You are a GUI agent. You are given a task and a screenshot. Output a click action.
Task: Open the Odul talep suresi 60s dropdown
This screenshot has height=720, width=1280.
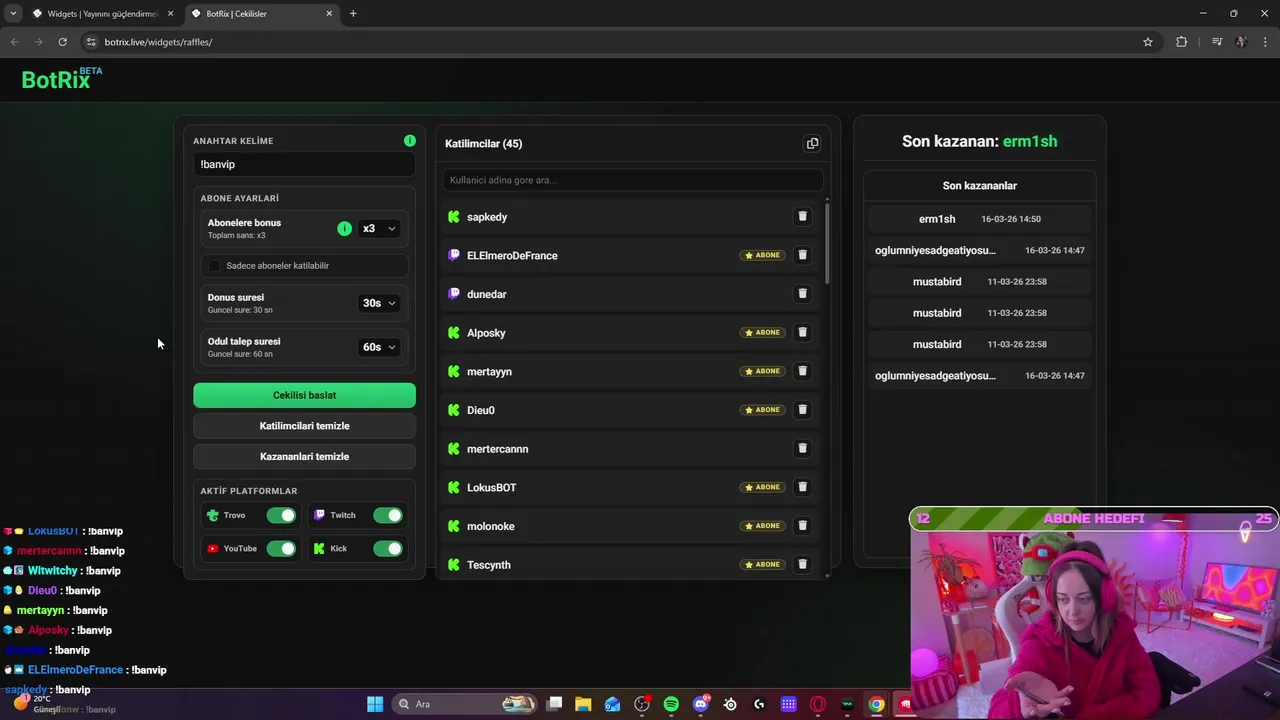pos(379,347)
